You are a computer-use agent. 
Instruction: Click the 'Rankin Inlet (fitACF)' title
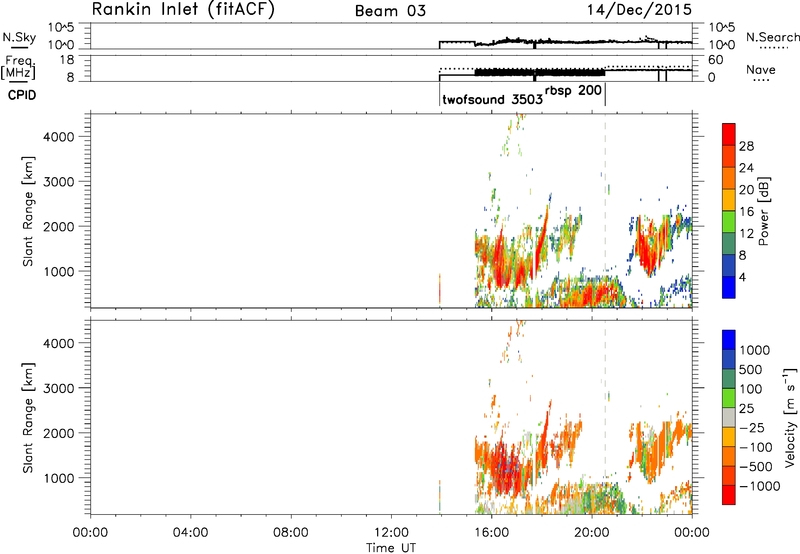[183, 9]
